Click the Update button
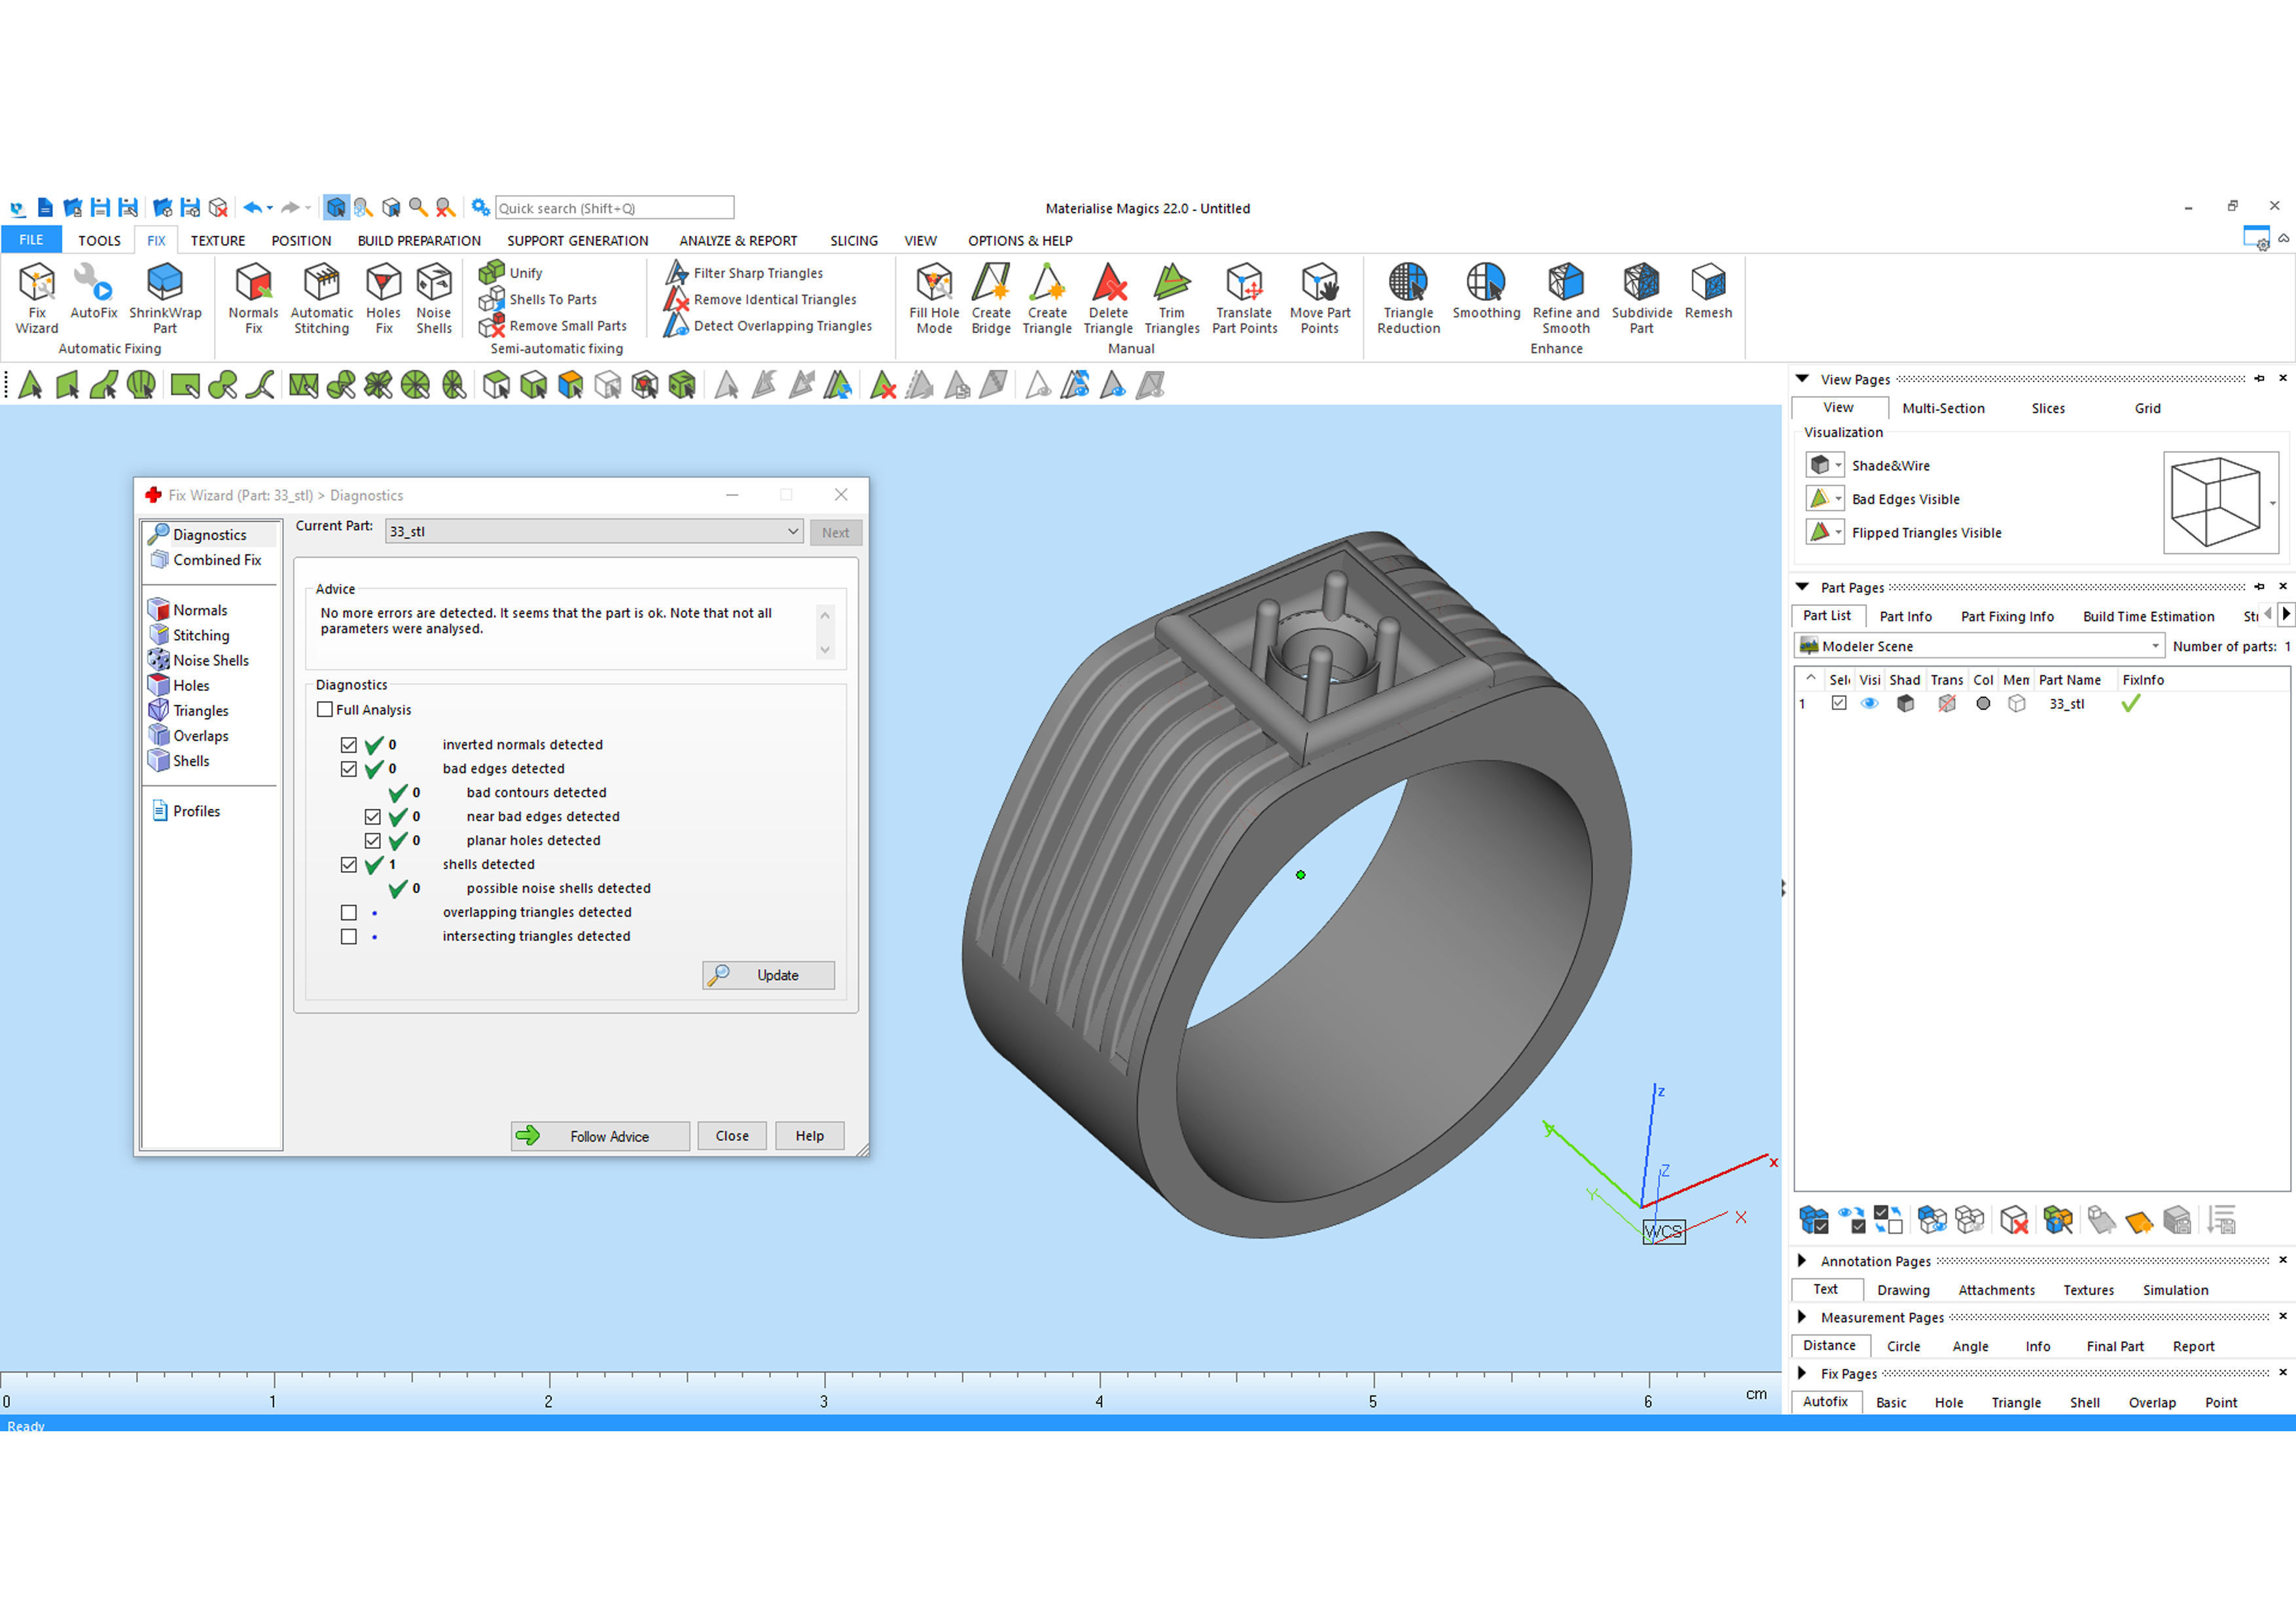This screenshot has height=1623, width=2296. coord(768,975)
